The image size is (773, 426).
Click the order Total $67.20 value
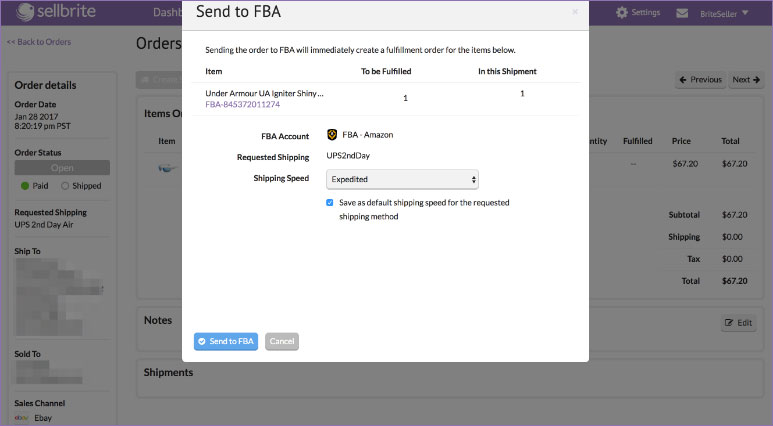[x=735, y=281]
